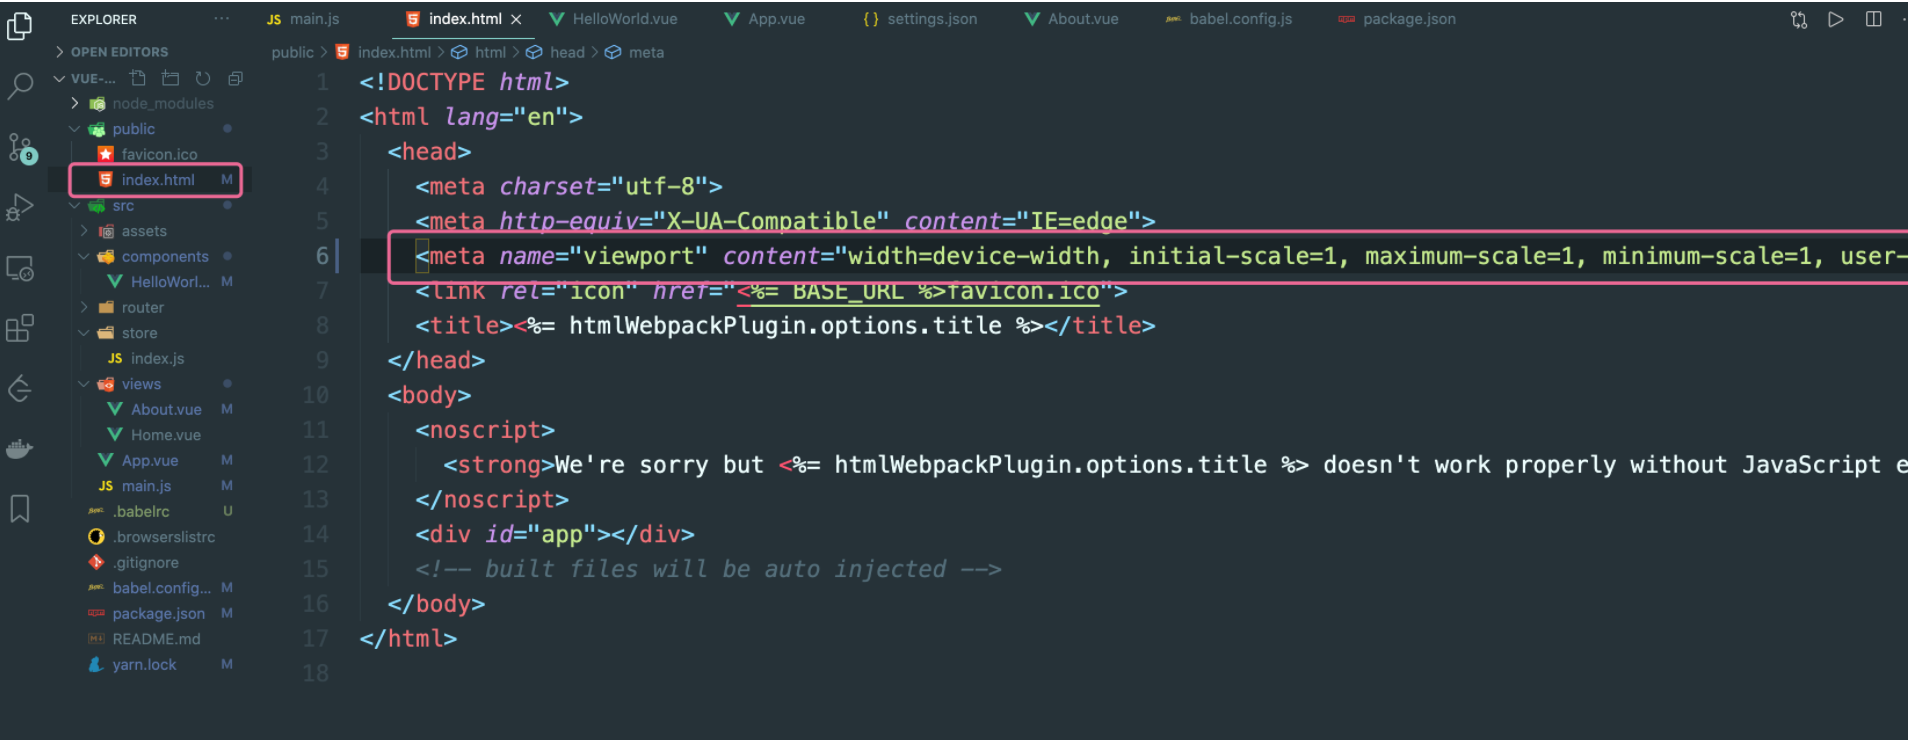Collapse the public folder
The width and height of the screenshot is (1908, 740).
(121, 129)
